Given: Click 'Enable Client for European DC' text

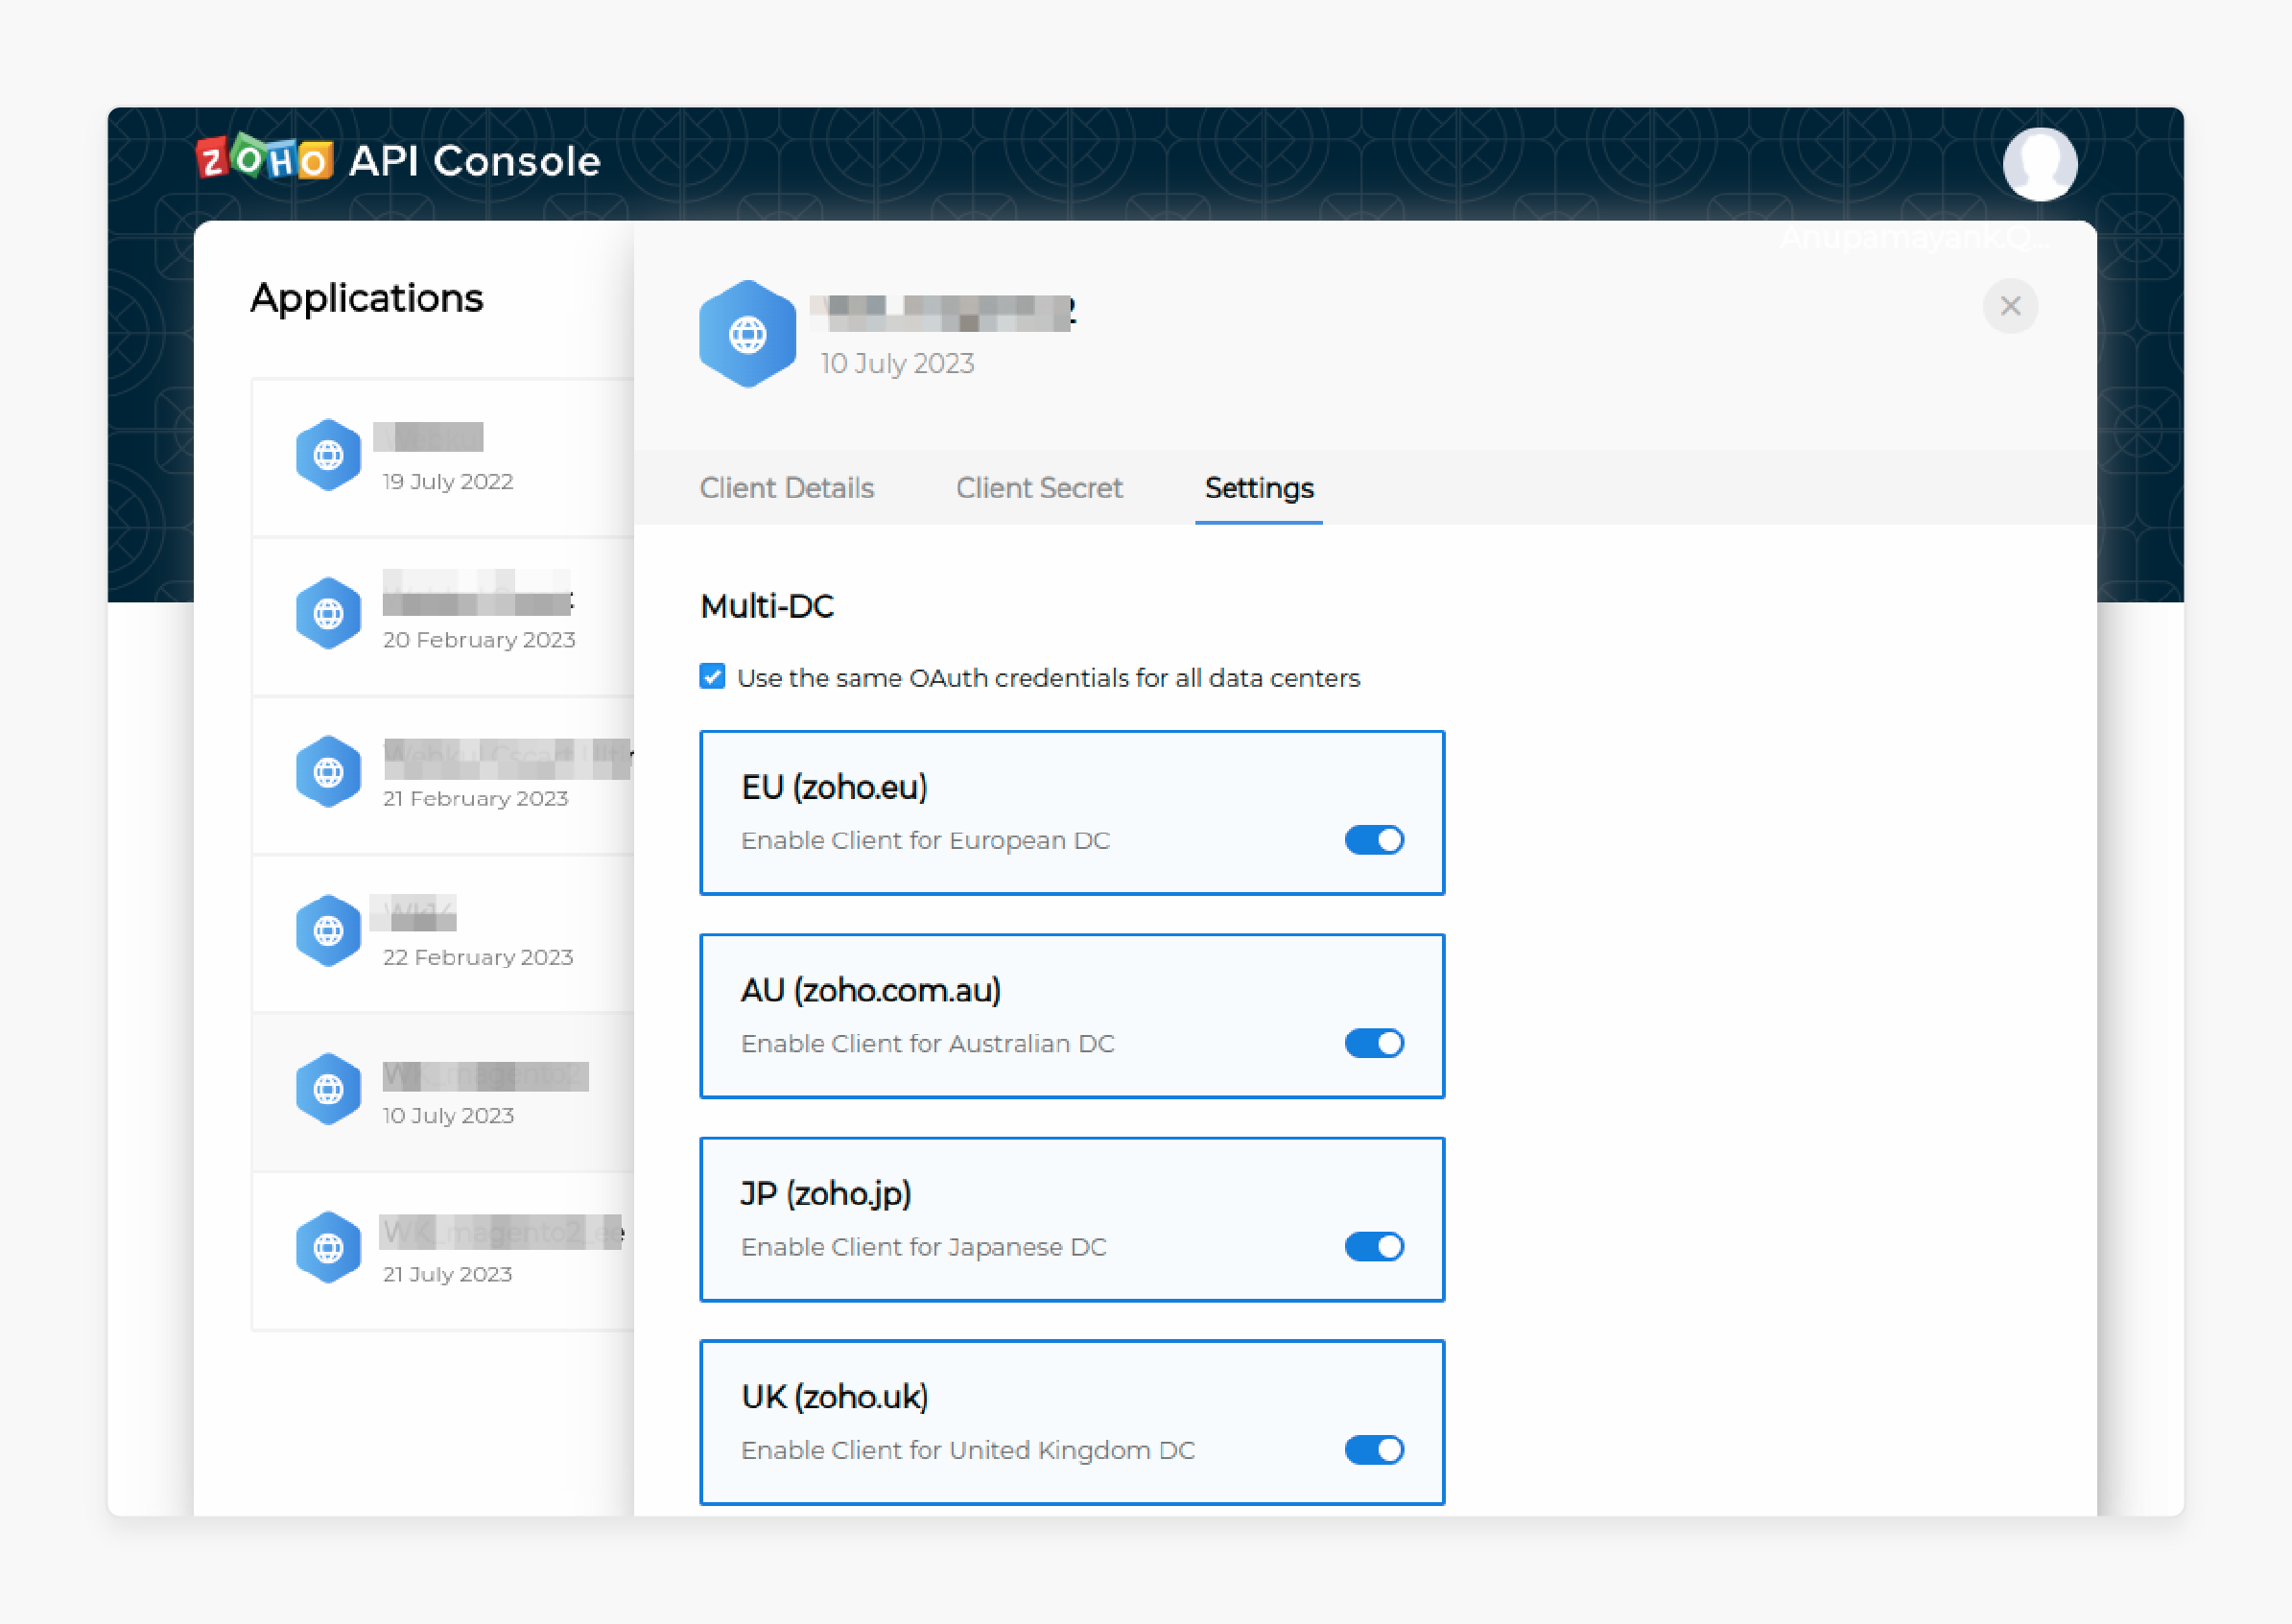Looking at the screenshot, I should pyautogui.click(x=925, y=841).
